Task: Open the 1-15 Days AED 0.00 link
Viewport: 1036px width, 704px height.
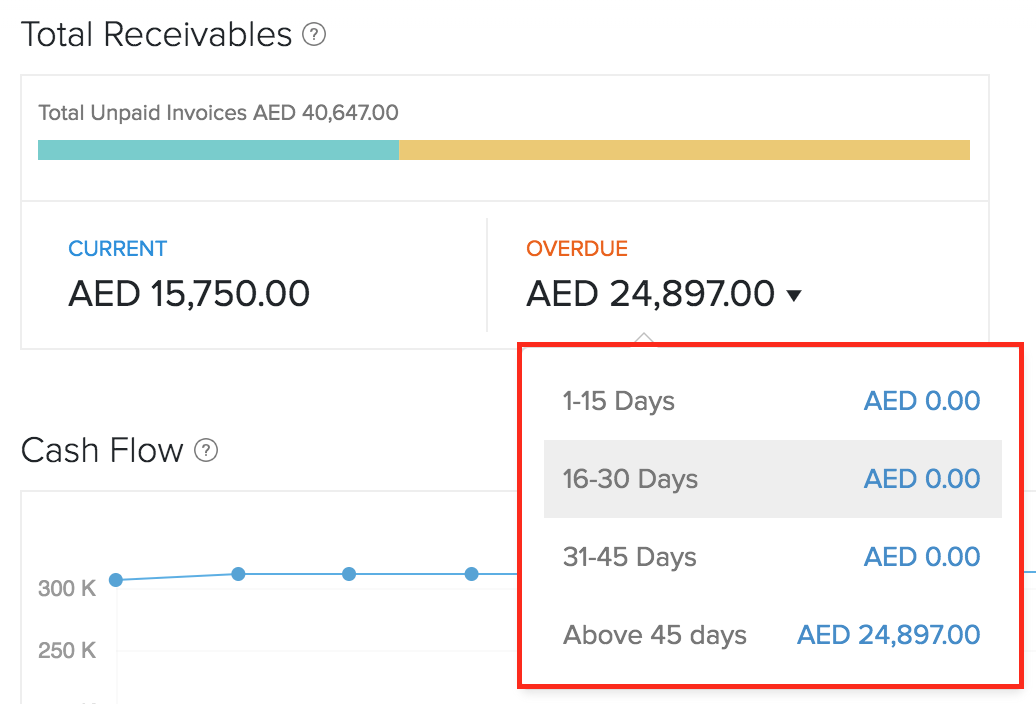Action: pyautogui.click(x=921, y=402)
